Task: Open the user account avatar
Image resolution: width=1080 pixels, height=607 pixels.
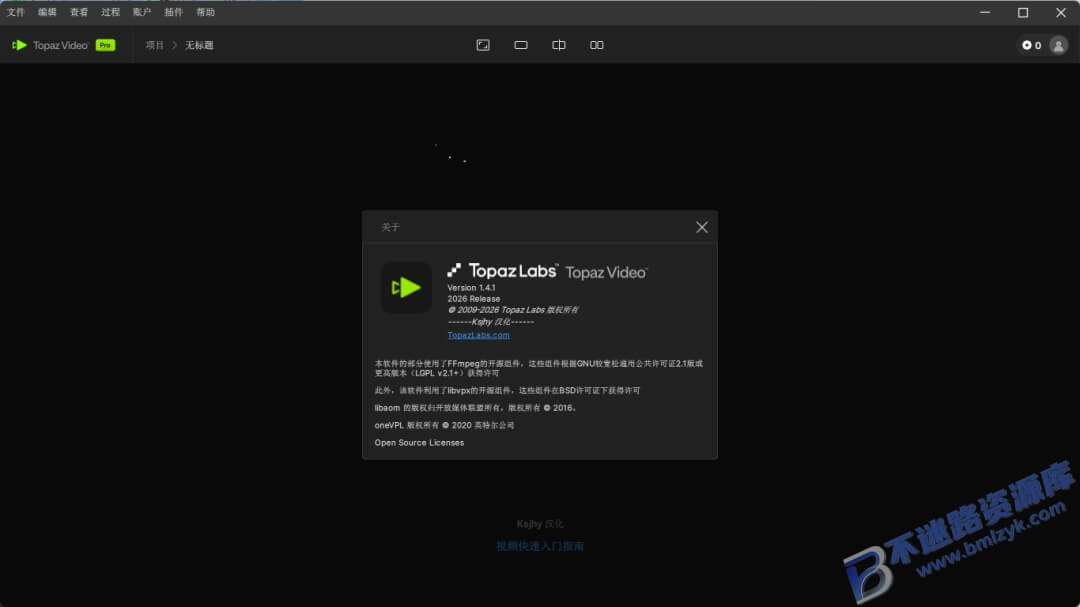Action: (x=1059, y=45)
